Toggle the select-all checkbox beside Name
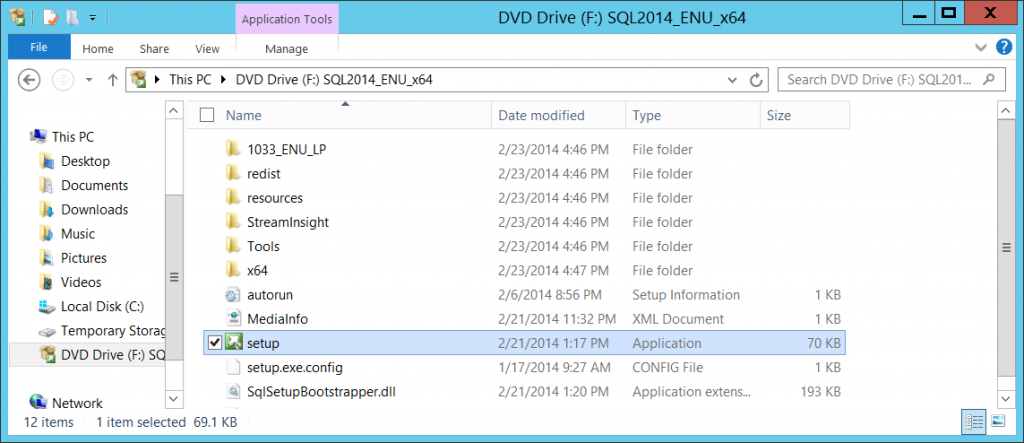1024x443 pixels. tap(207, 115)
